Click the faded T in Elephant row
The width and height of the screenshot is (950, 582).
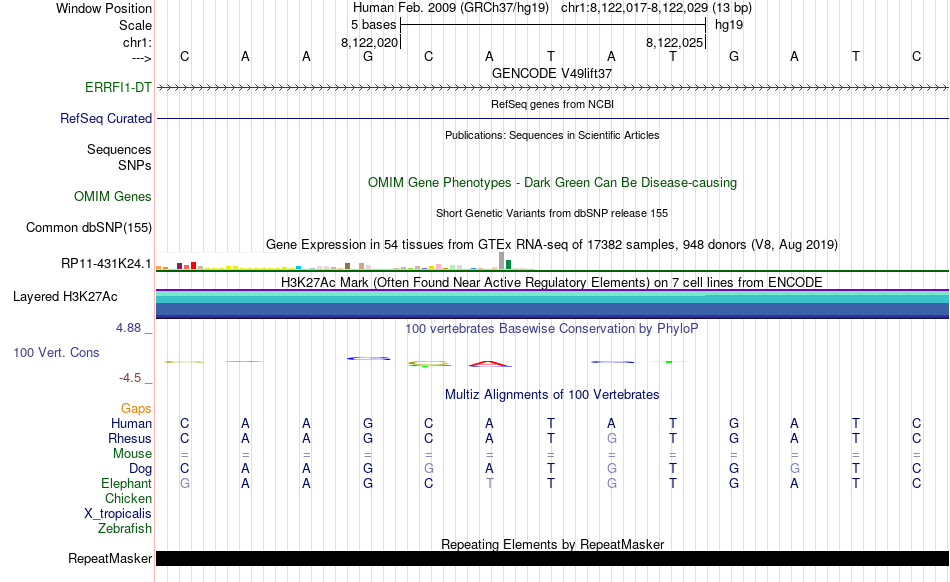coord(490,483)
